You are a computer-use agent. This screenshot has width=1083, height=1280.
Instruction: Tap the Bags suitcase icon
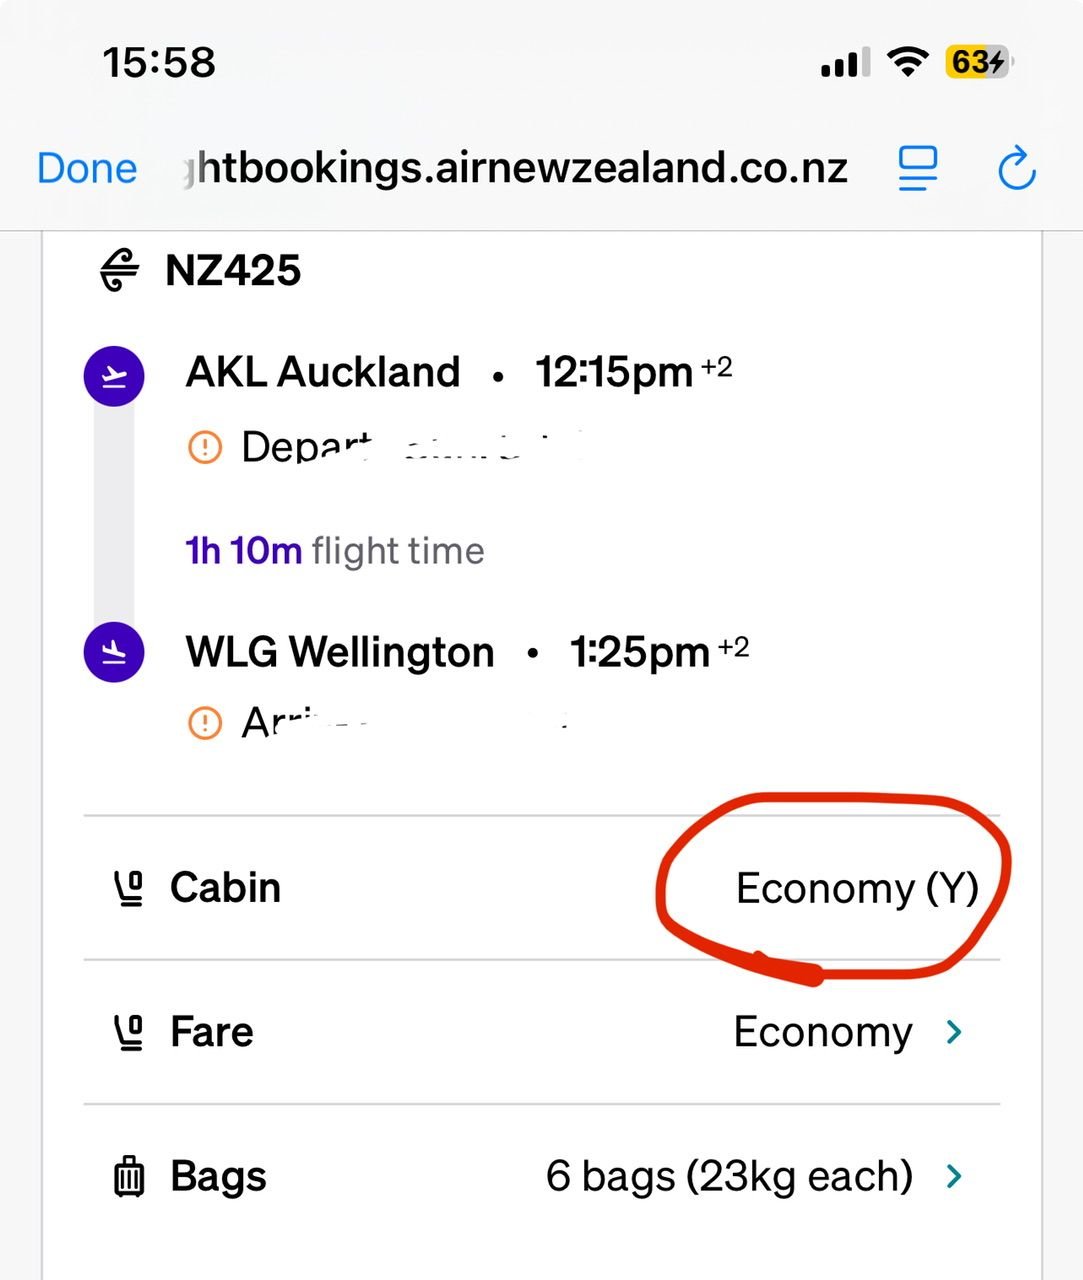coord(128,1176)
